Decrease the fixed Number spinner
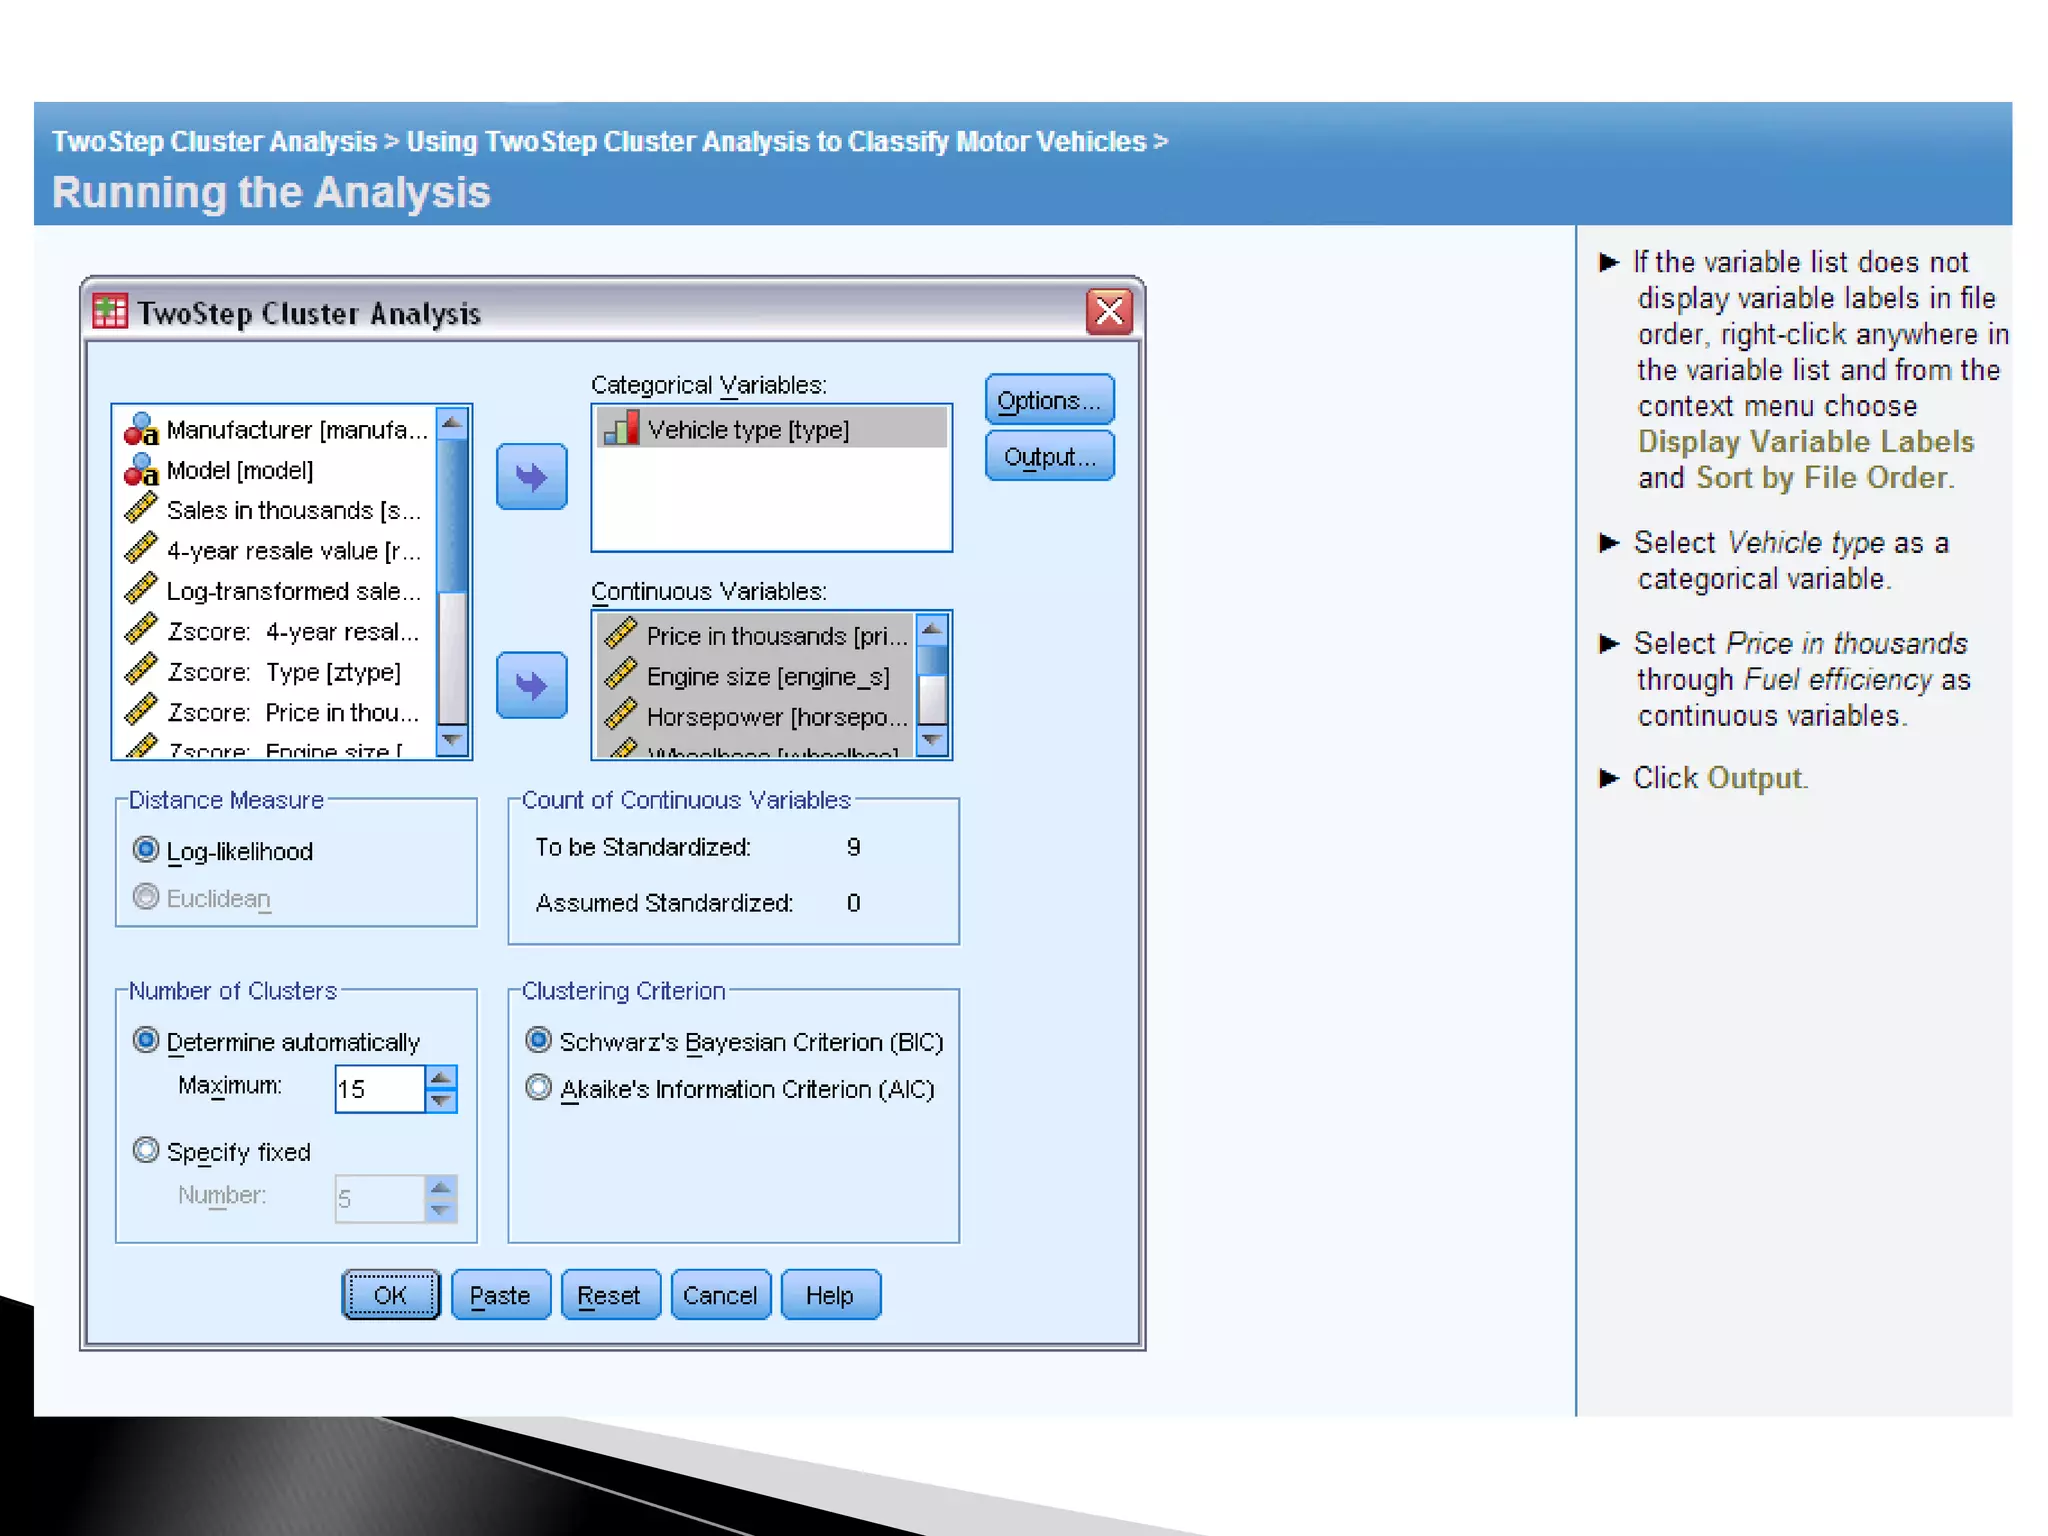 click(441, 1211)
